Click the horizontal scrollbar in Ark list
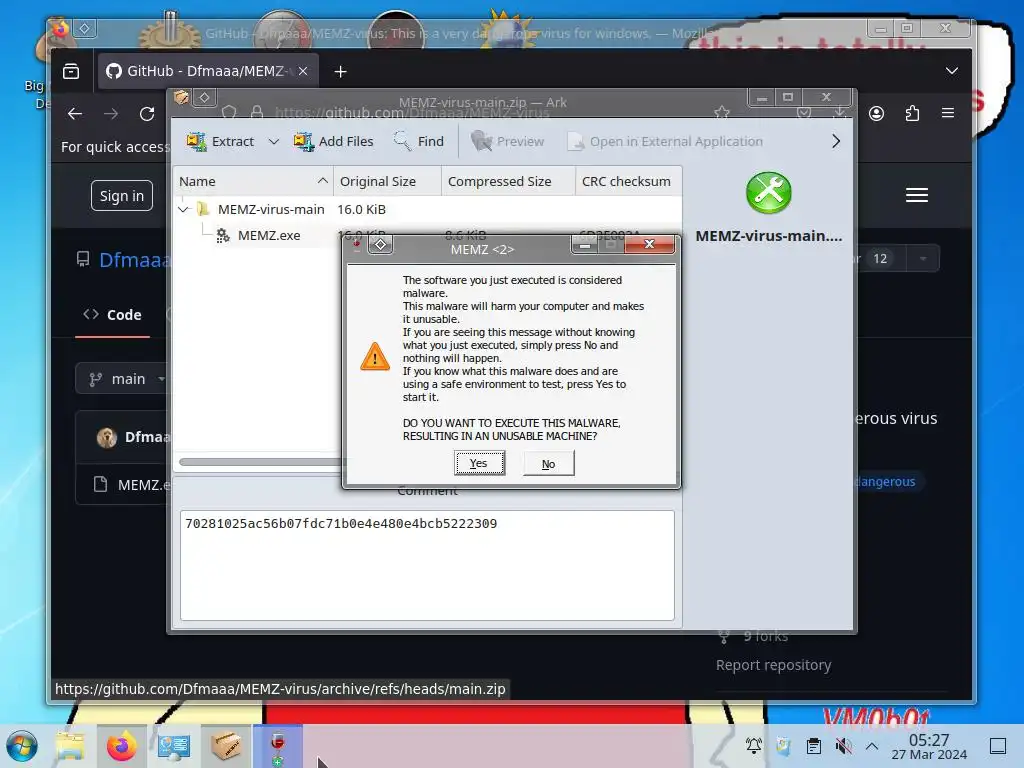Image resolution: width=1024 pixels, height=768 pixels. pyautogui.click(x=260, y=462)
